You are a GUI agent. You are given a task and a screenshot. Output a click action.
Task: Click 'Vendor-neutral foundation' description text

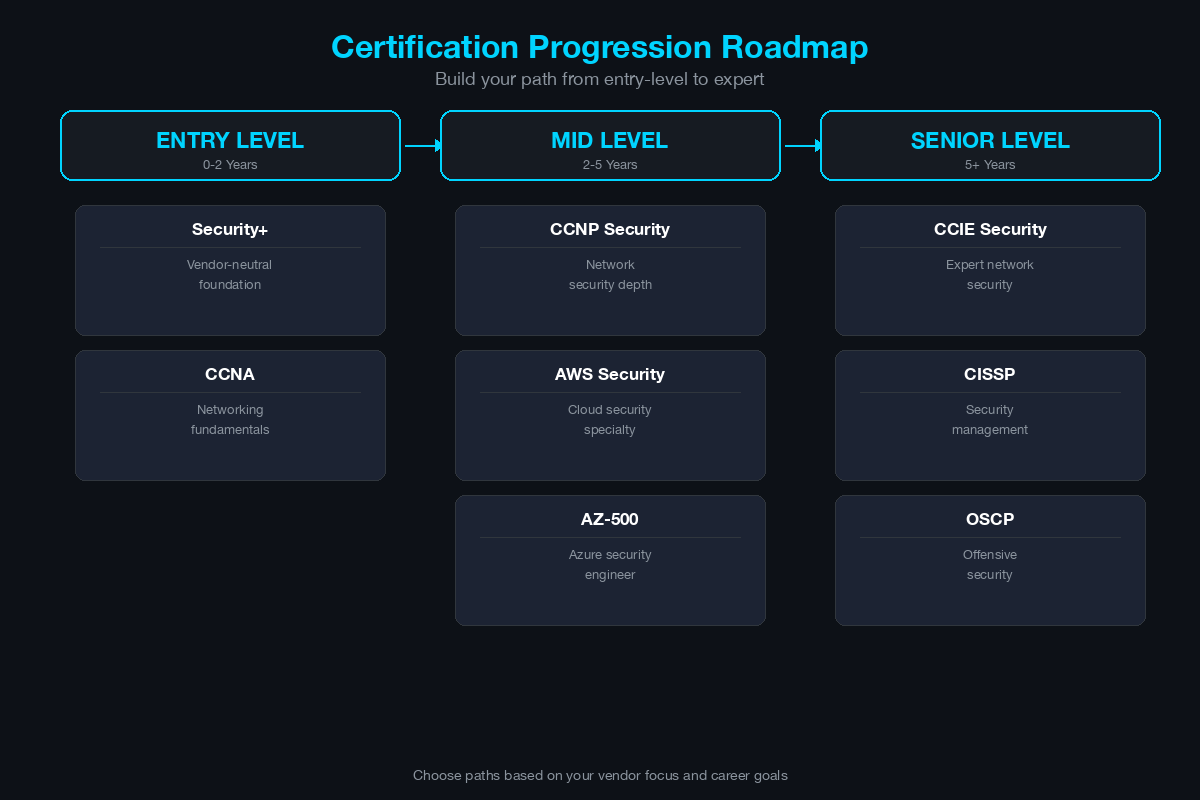(x=230, y=275)
